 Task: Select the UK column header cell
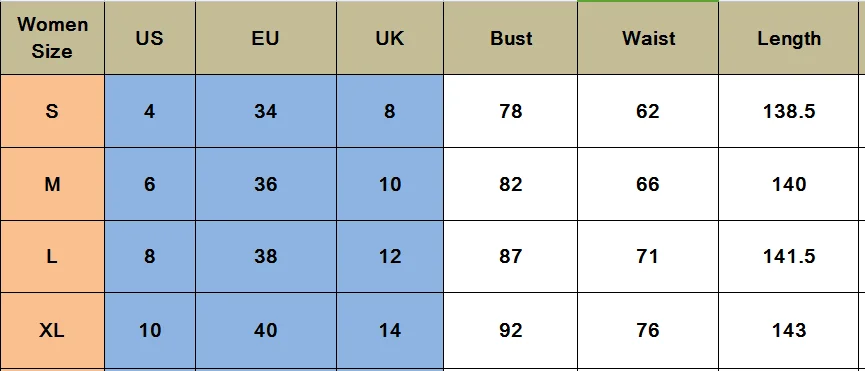[389, 38]
